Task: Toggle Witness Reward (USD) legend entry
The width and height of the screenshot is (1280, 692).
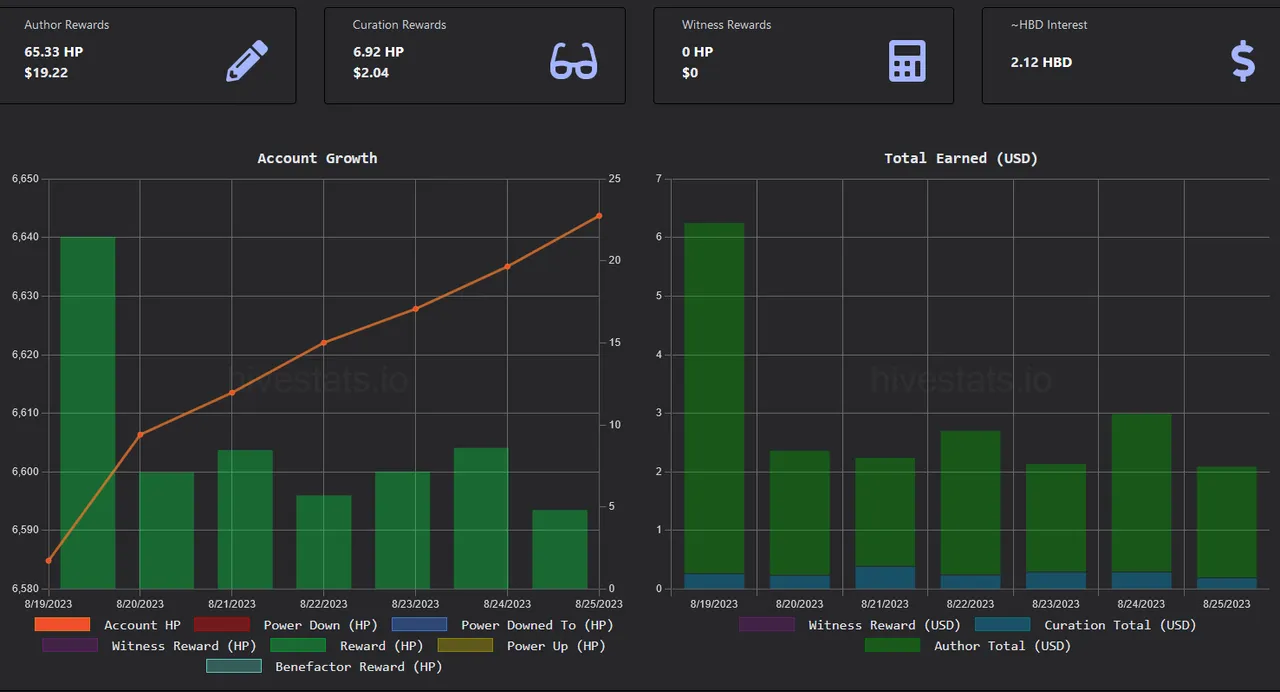Action: 850,625
